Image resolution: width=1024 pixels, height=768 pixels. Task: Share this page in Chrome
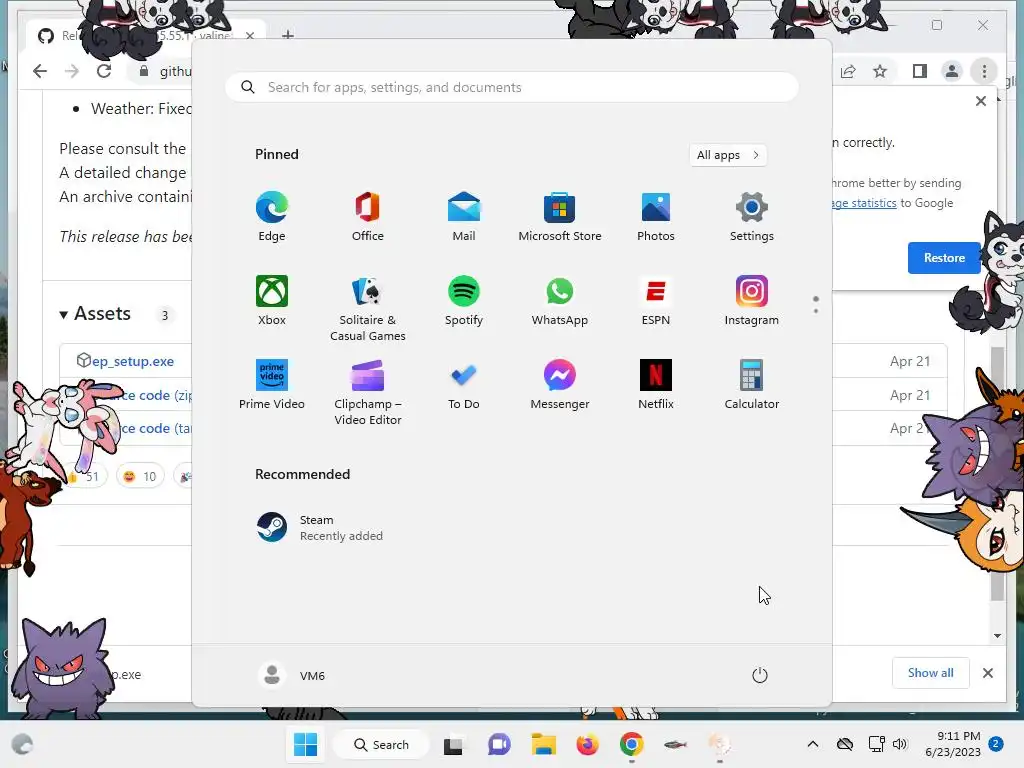click(x=848, y=71)
